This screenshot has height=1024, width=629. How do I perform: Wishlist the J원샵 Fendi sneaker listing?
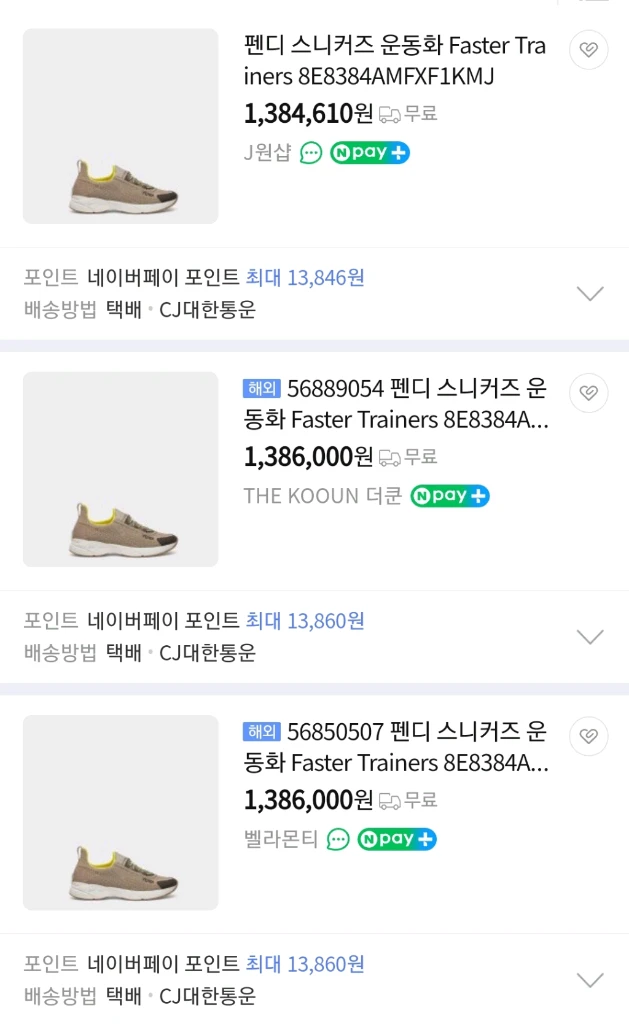589,50
